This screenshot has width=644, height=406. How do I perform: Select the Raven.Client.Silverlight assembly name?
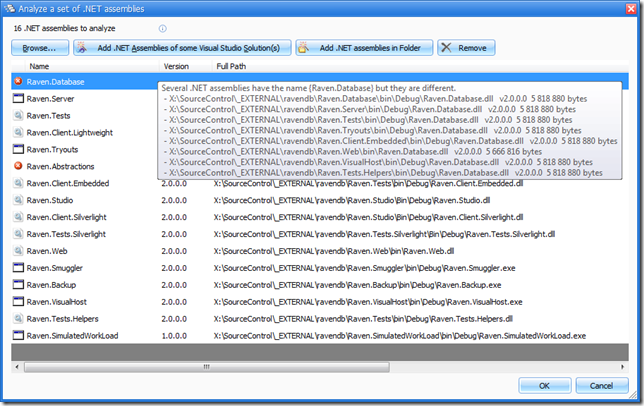pyautogui.click(x=67, y=217)
